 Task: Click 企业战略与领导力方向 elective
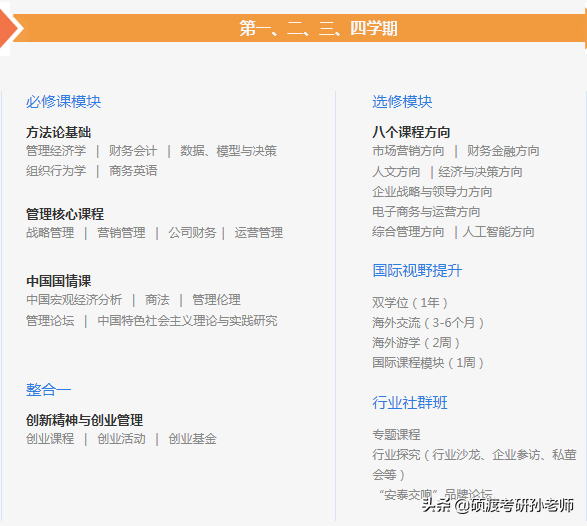click(x=432, y=192)
